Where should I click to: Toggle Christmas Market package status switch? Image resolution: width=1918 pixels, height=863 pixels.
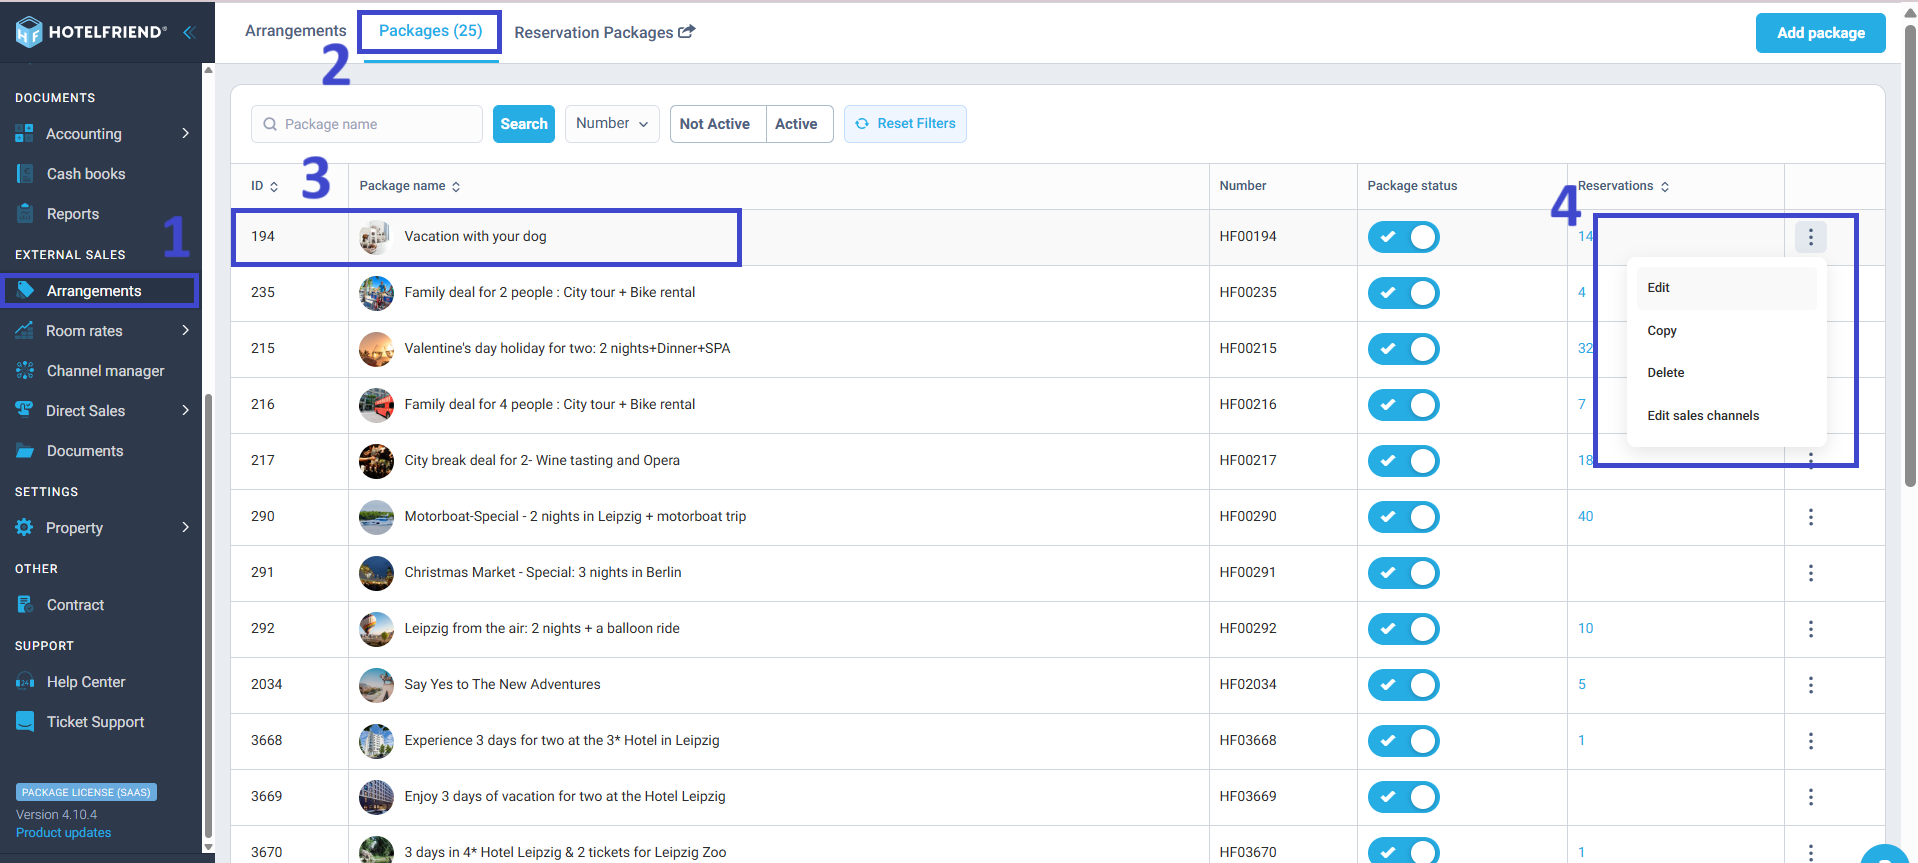1403,573
